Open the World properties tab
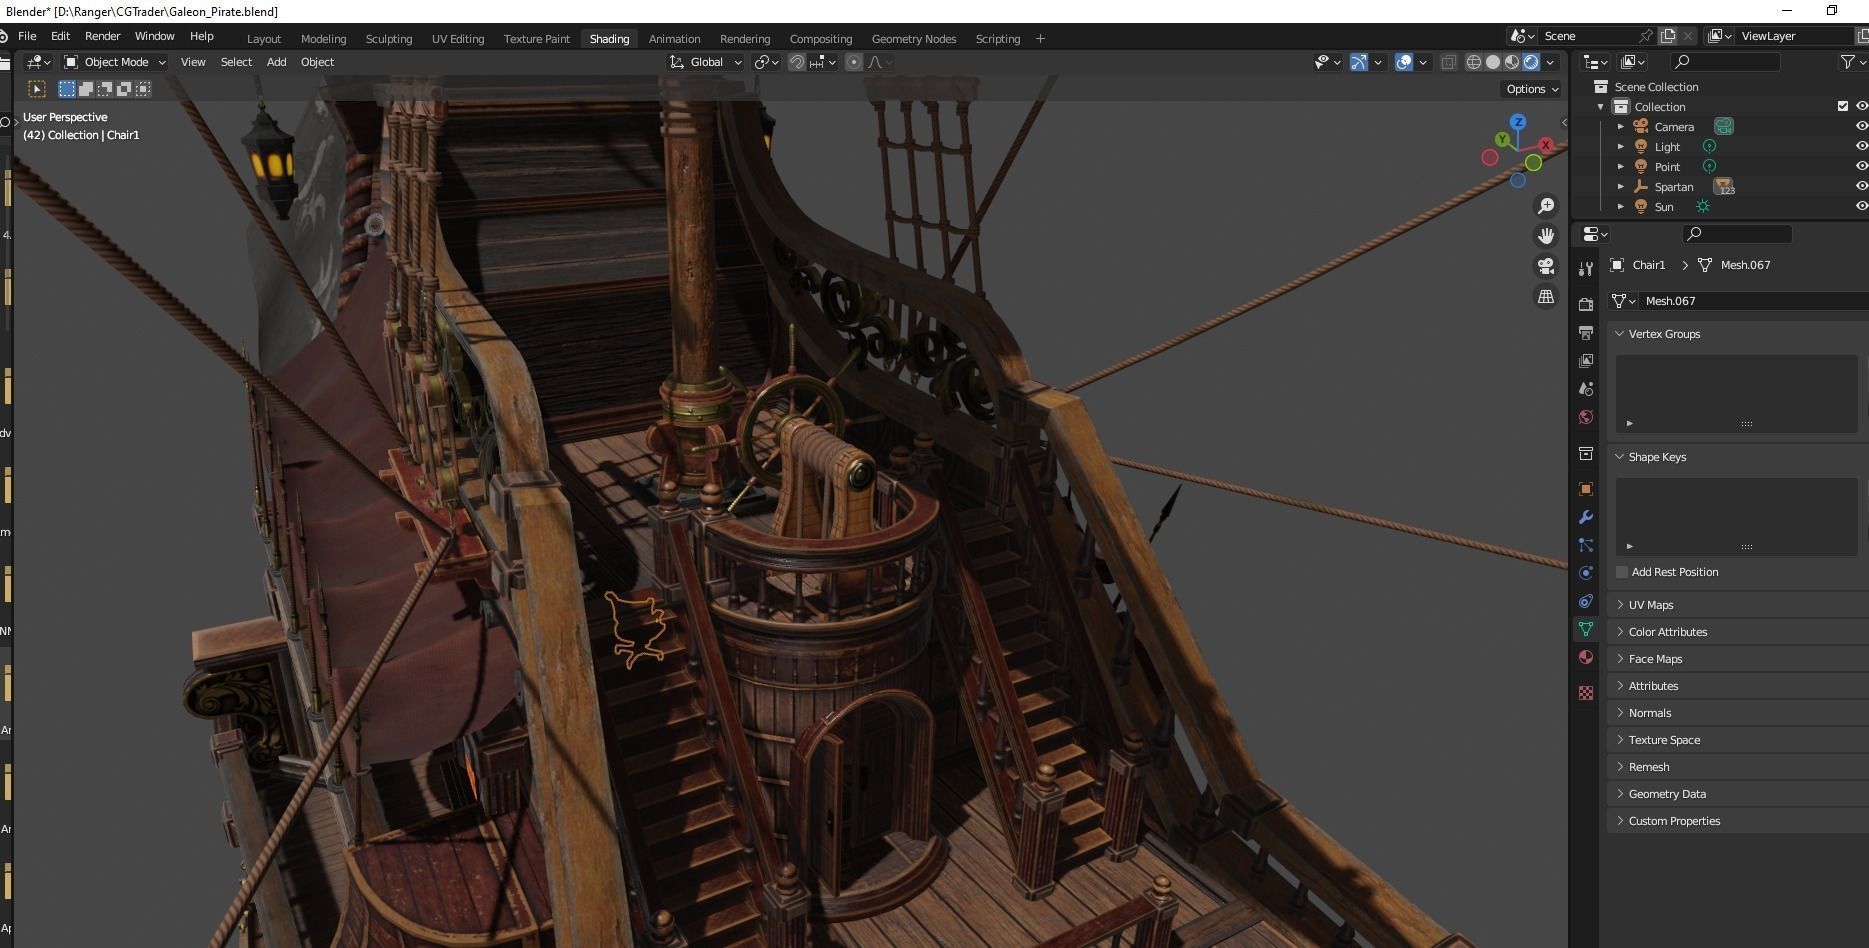This screenshot has width=1869, height=948. [x=1586, y=417]
